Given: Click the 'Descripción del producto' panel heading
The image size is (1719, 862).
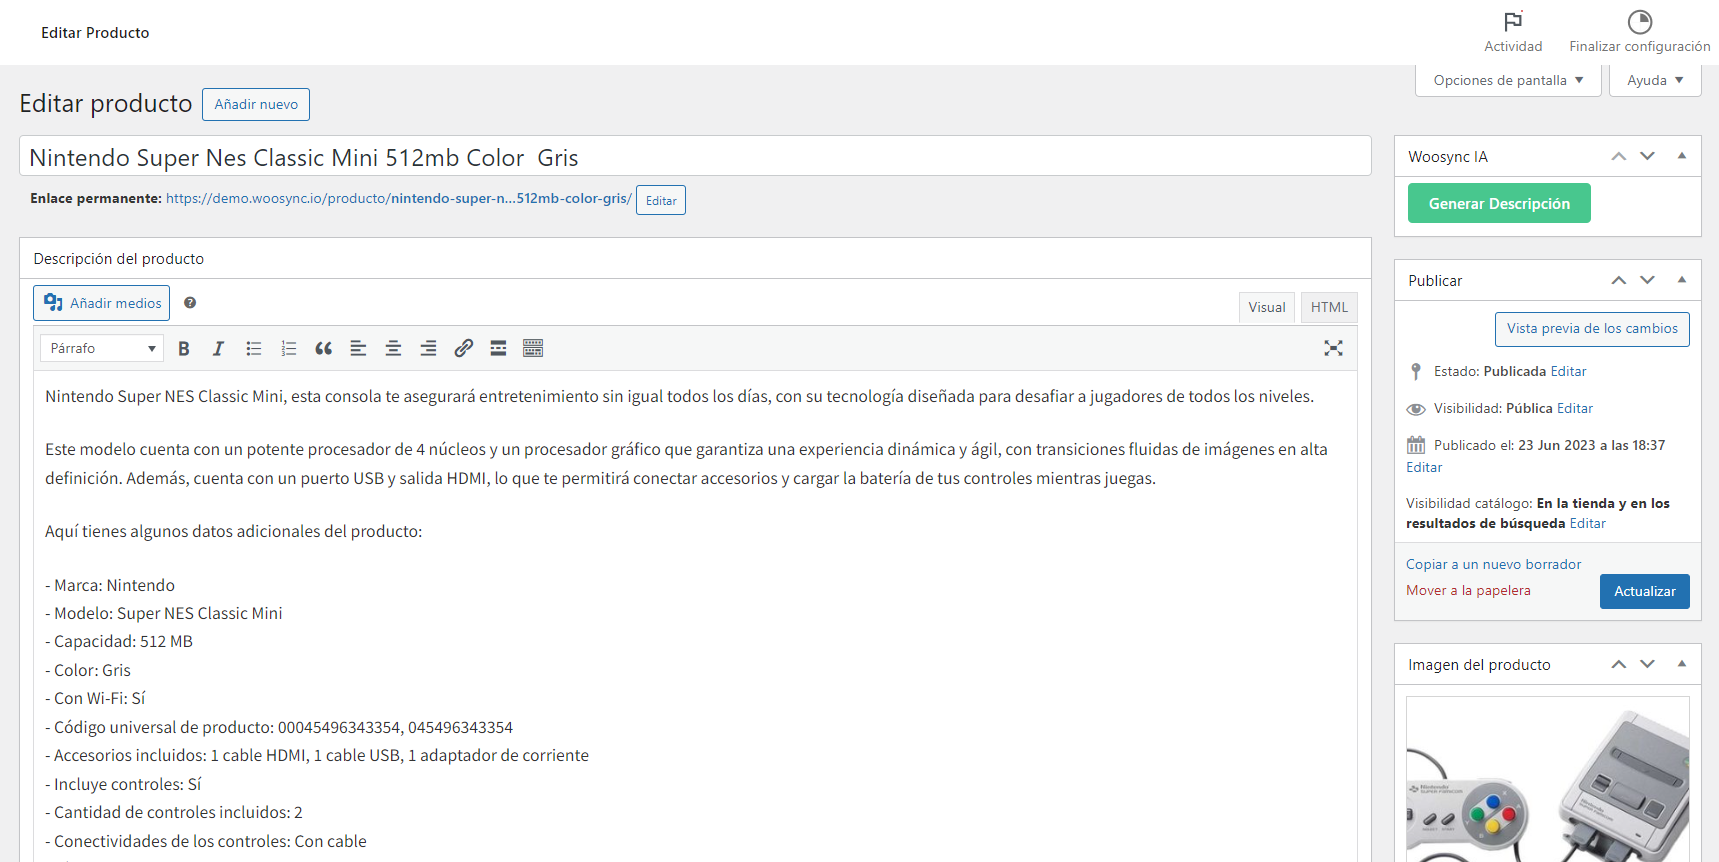Looking at the screenshot, I should pos(119,259).
